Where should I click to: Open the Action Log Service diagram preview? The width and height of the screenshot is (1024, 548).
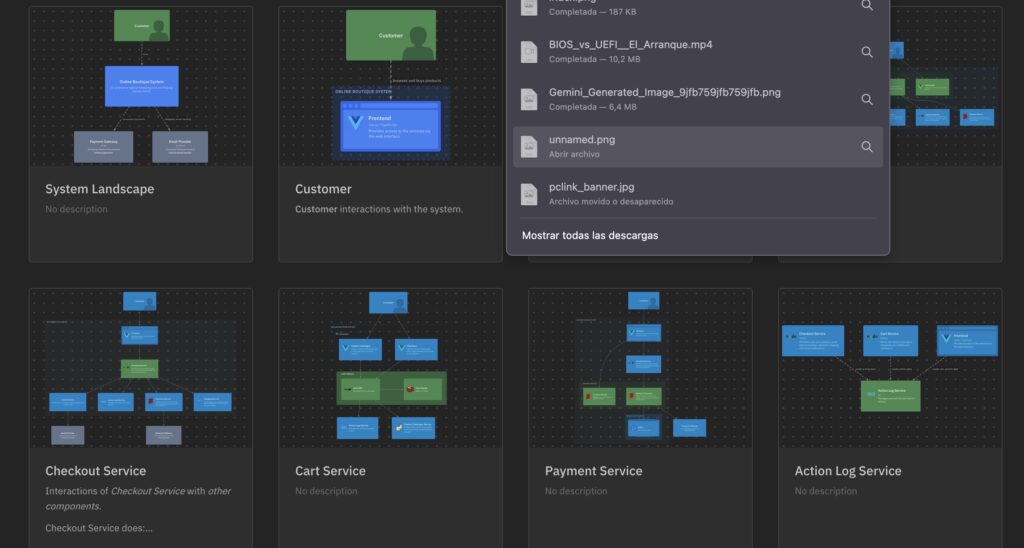pos(890,368)
